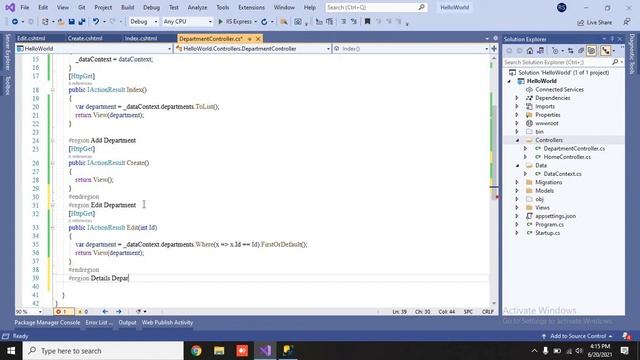This screenshot has width=640, height=360.
Task: Switch to the Edit.cshtml tab
Action: coord(31,38)
